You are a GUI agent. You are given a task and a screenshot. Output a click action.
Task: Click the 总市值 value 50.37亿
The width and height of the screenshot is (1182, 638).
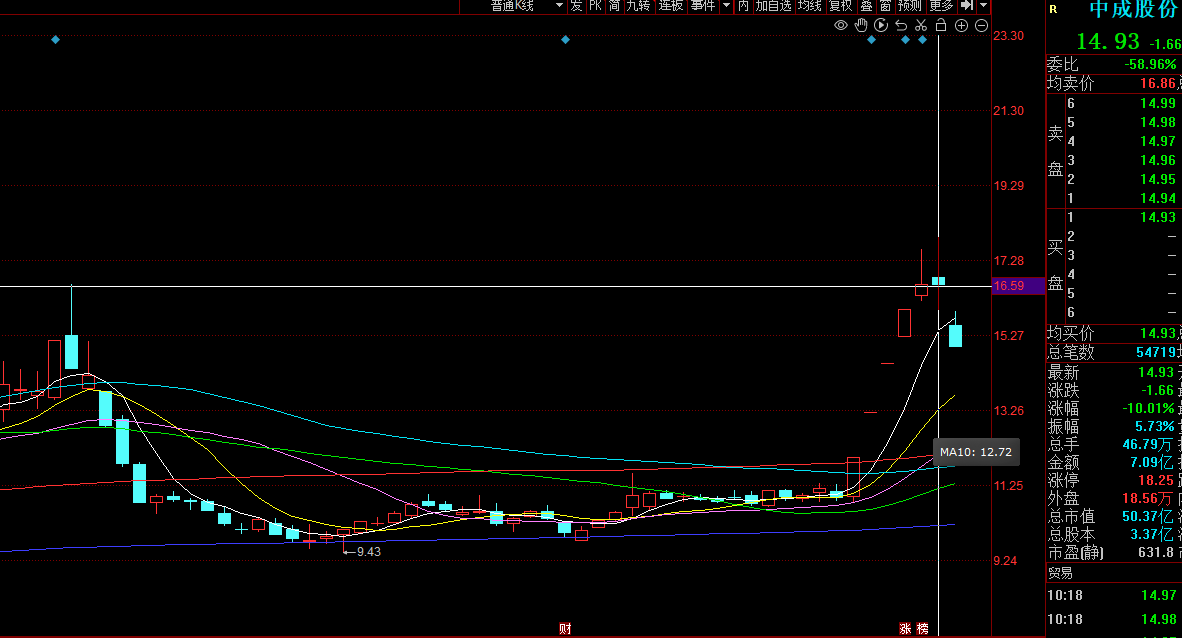[1147, 517]
